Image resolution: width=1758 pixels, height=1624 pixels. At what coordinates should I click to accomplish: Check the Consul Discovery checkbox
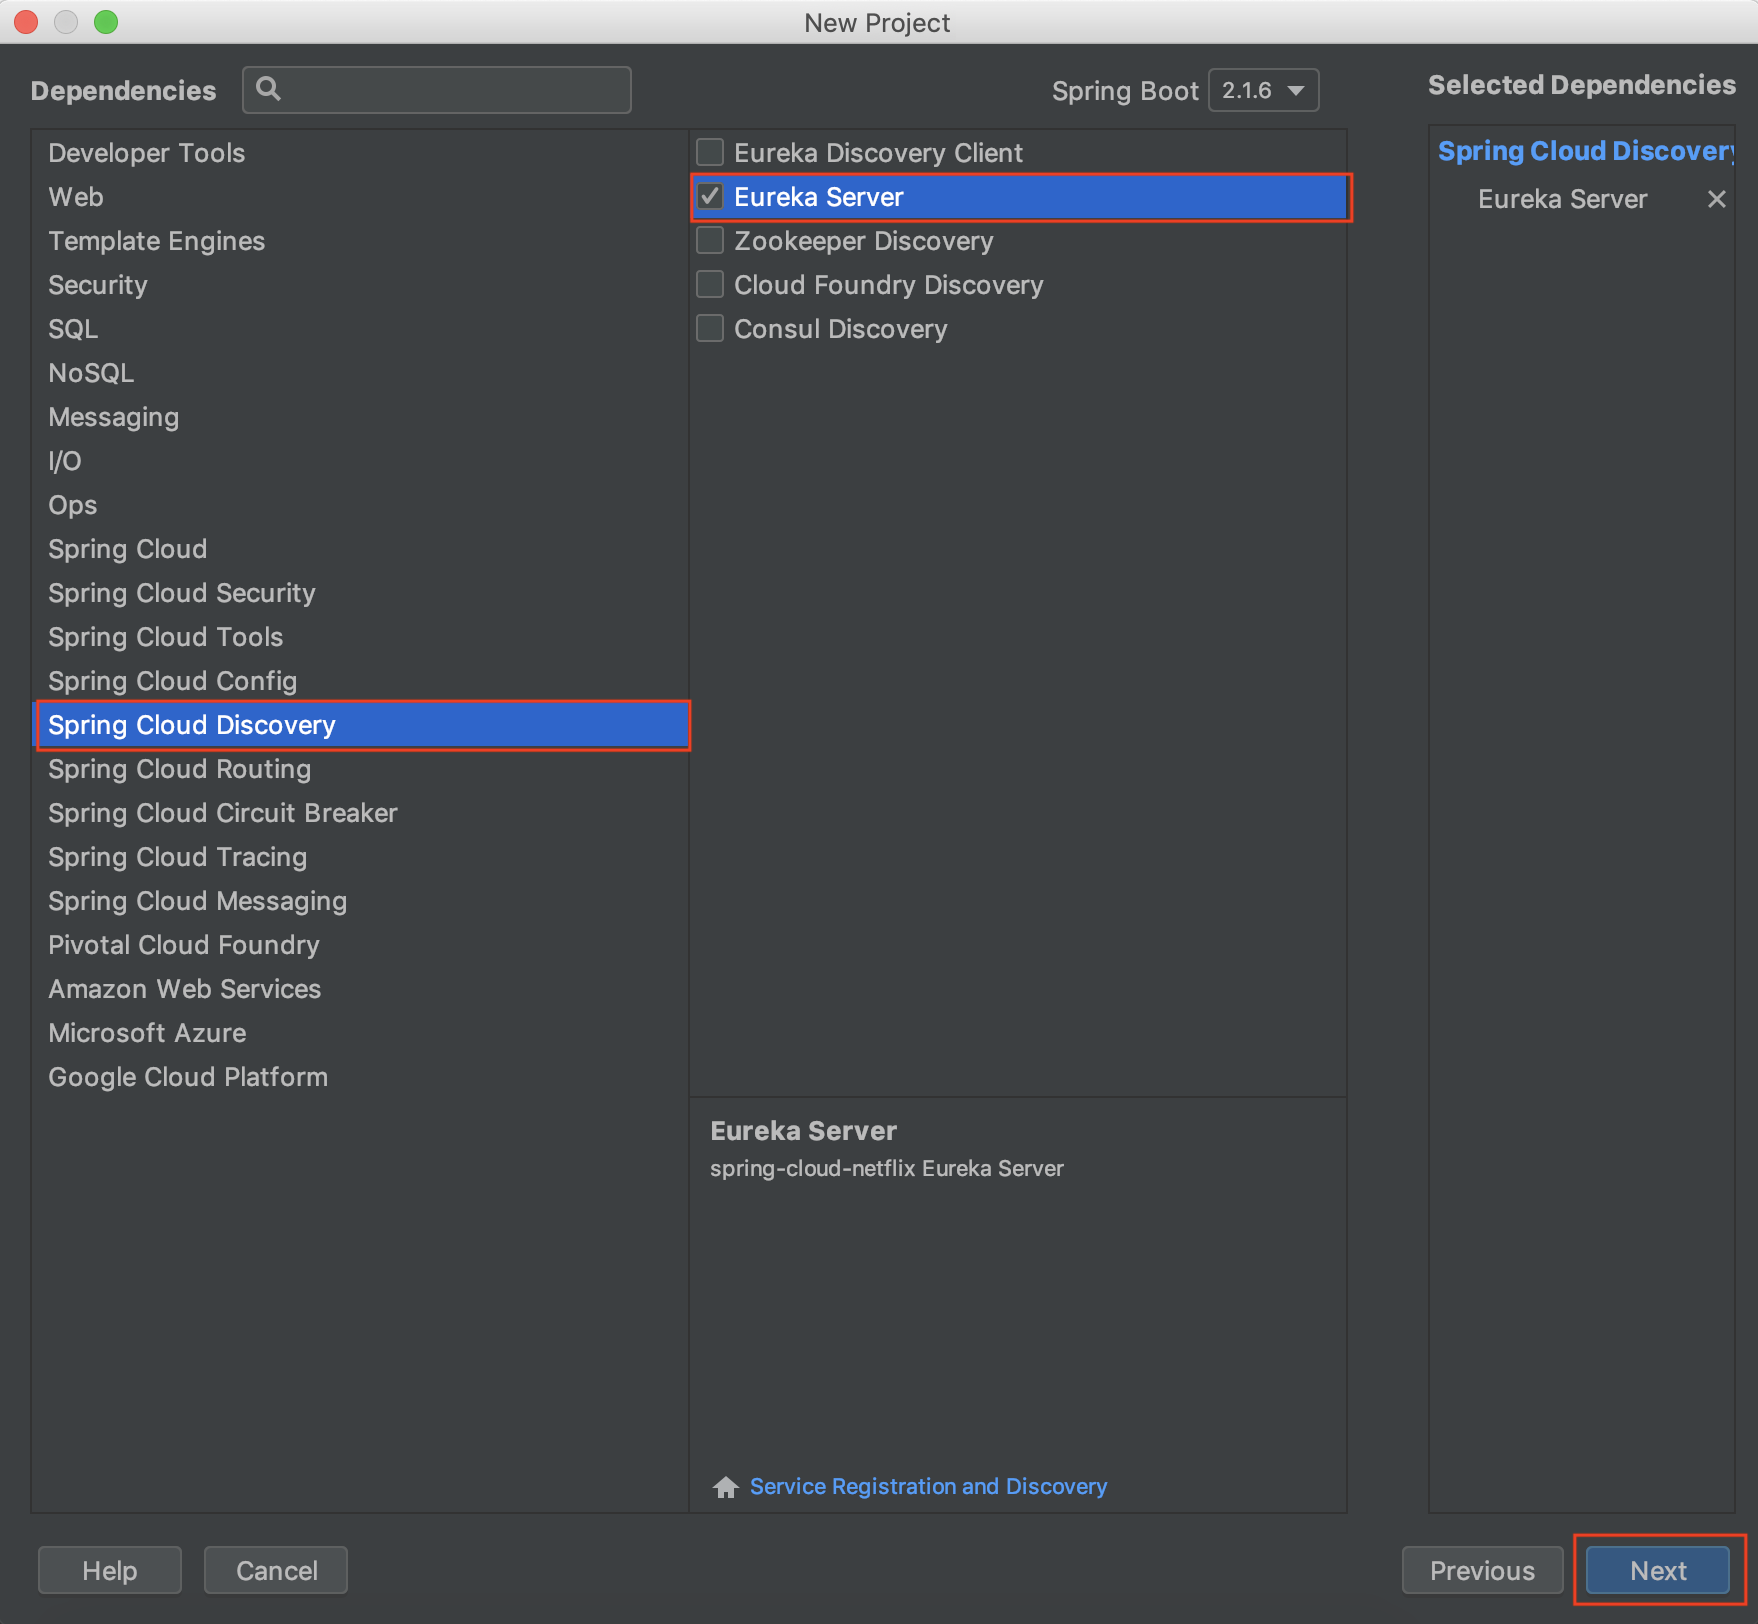point(710,328)
